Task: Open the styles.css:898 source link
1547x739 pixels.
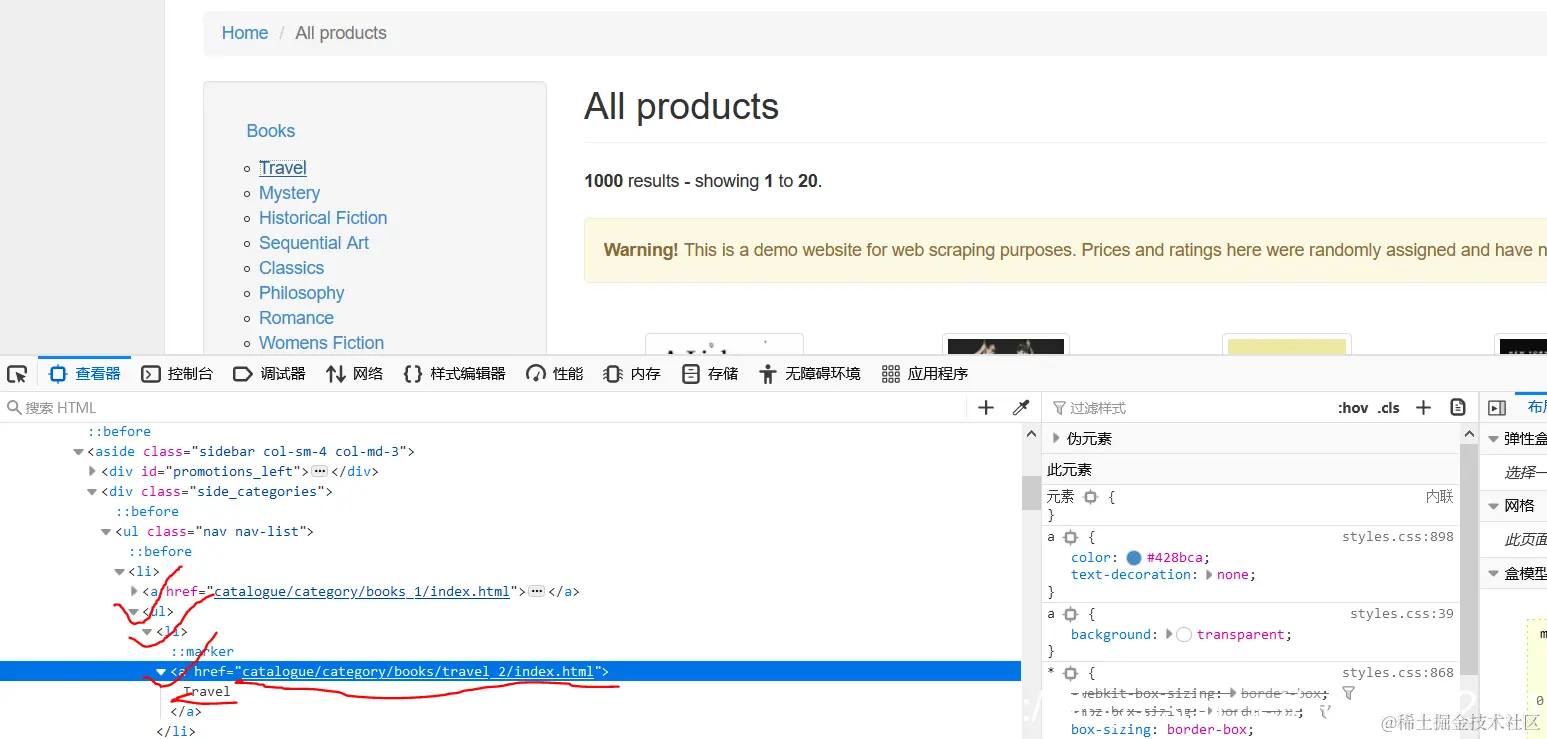Action: pos(1397,537)
